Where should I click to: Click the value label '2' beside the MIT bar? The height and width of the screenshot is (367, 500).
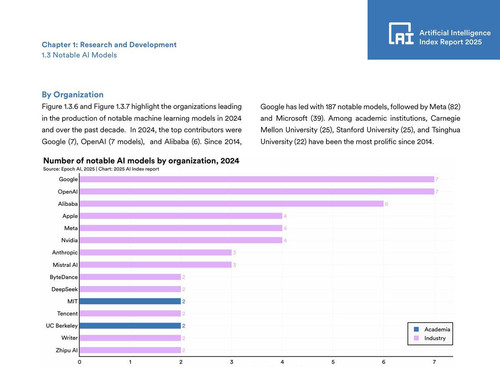coord(184,302)
